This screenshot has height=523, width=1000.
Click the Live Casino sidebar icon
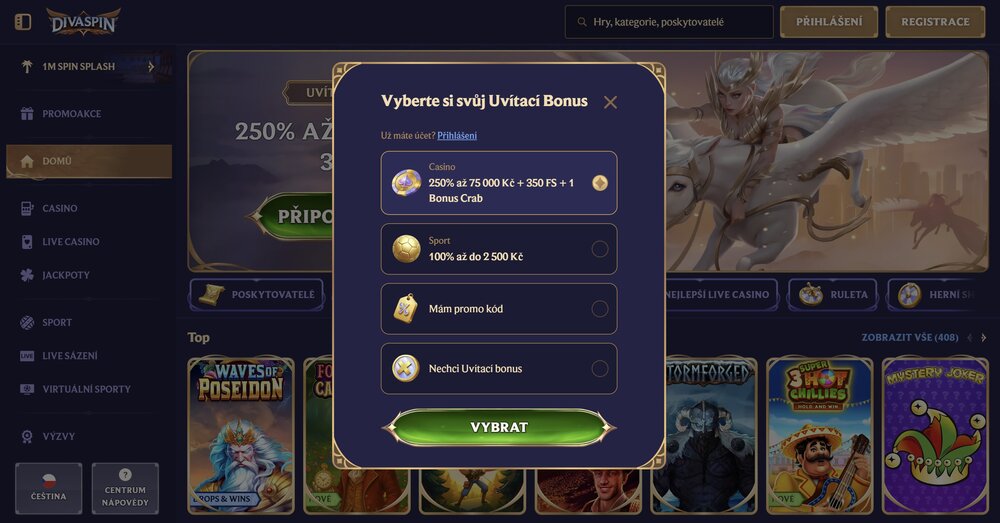click(x=27, y=242)
